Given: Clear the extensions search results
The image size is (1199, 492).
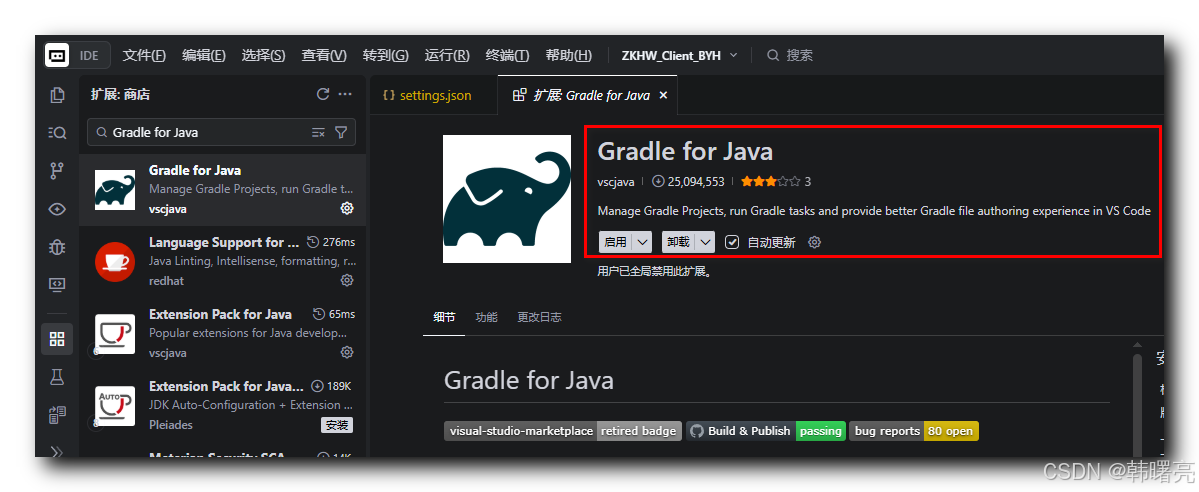Looking at the screenshot, I should 318,132.
